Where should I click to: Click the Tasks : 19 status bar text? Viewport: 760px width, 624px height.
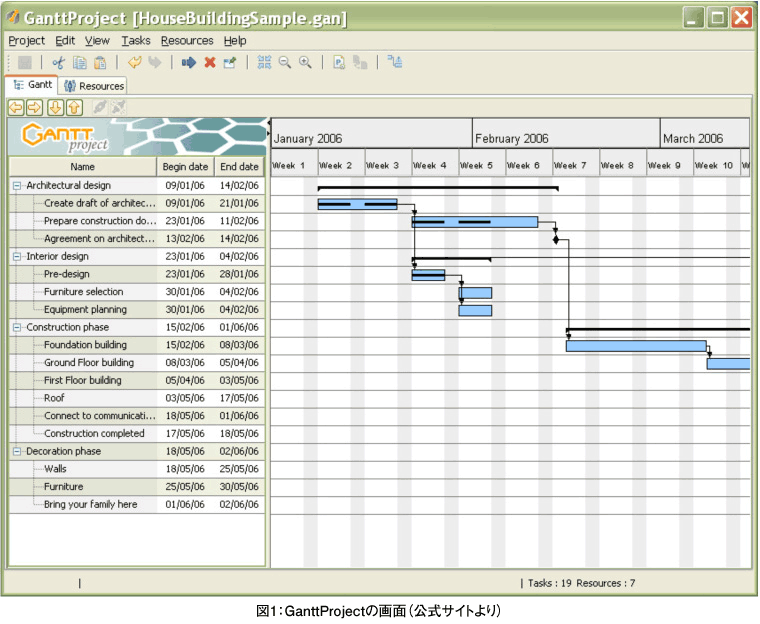click(x=550, y=583)
